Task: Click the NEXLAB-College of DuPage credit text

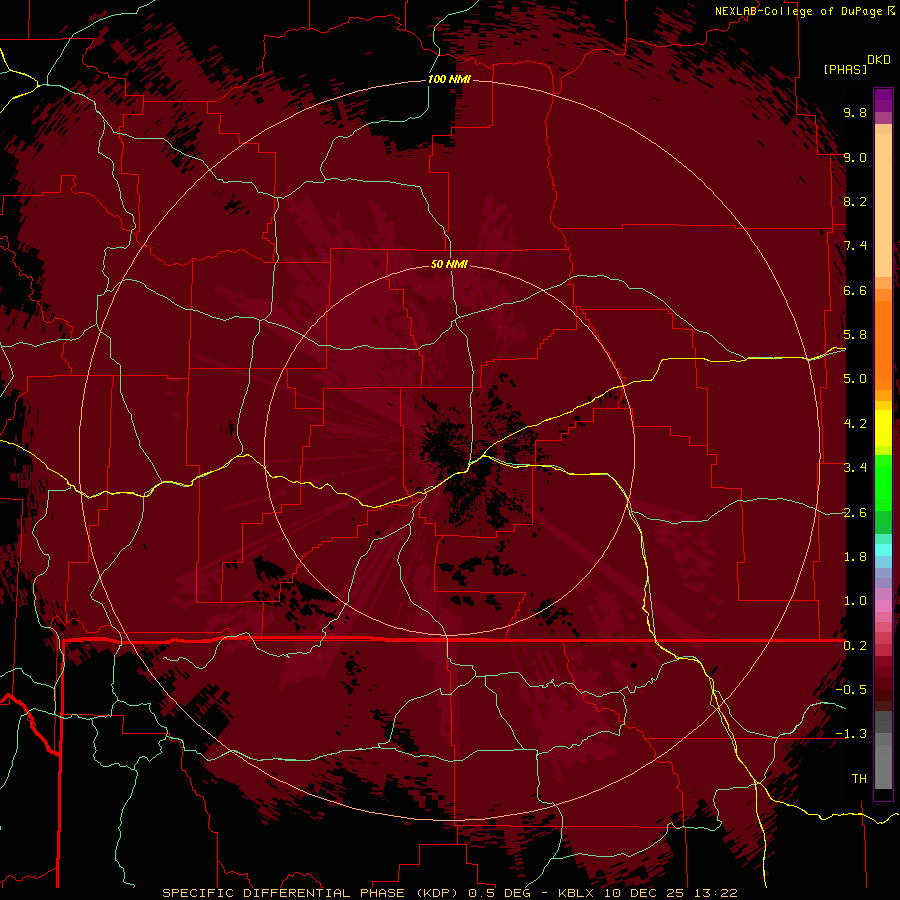Action: 799,11
